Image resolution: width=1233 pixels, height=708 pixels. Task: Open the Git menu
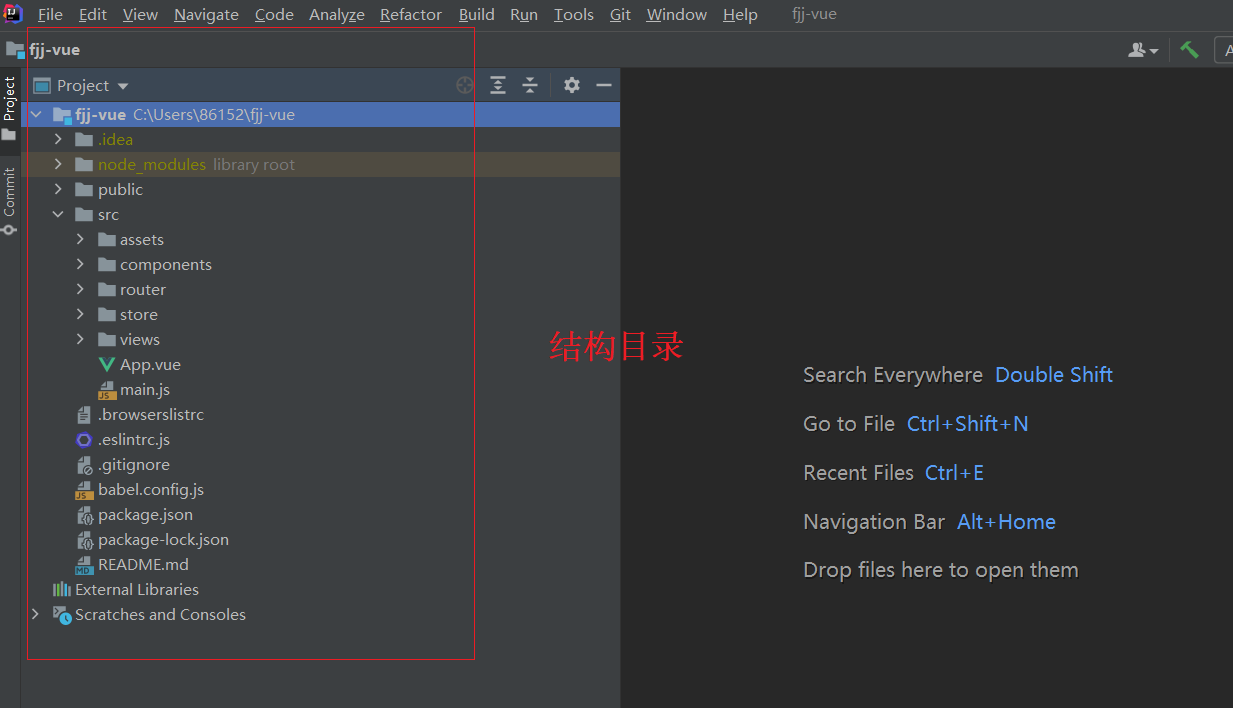pos(621,15)
